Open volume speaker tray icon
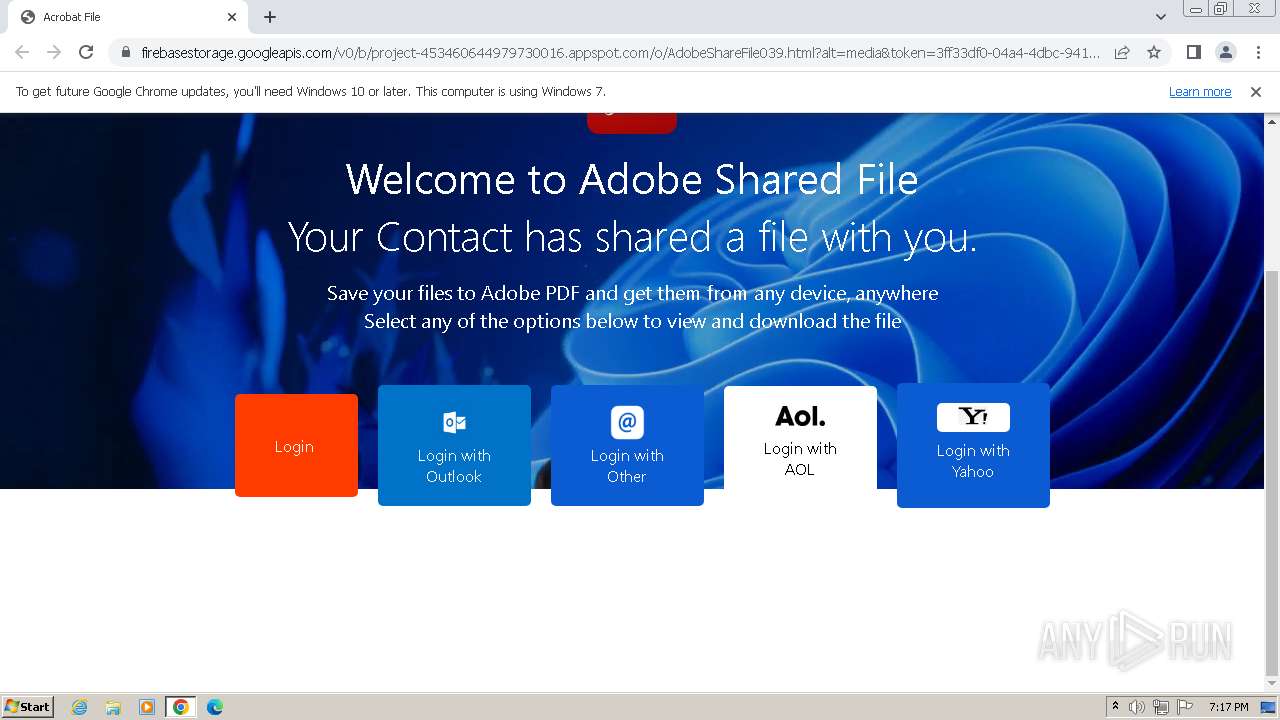Image resolution: width=1280 pixels, height=720 pixels. 1137,707
